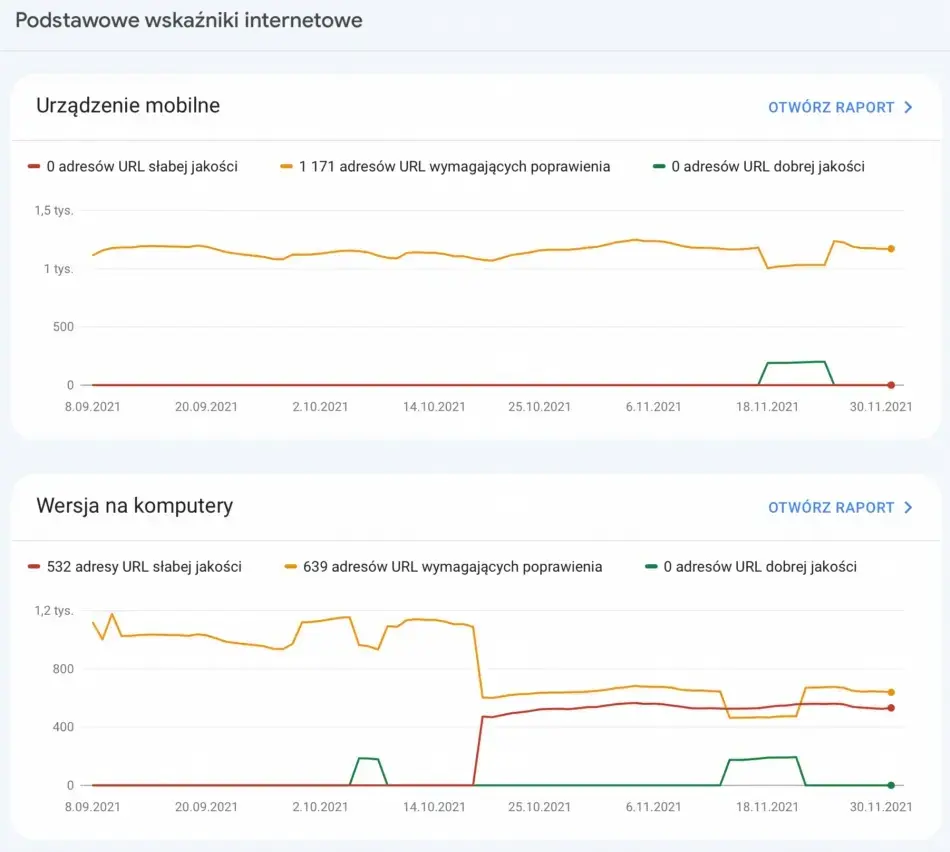Click the green peak near 18.11.2021 mobile chart

797,363
